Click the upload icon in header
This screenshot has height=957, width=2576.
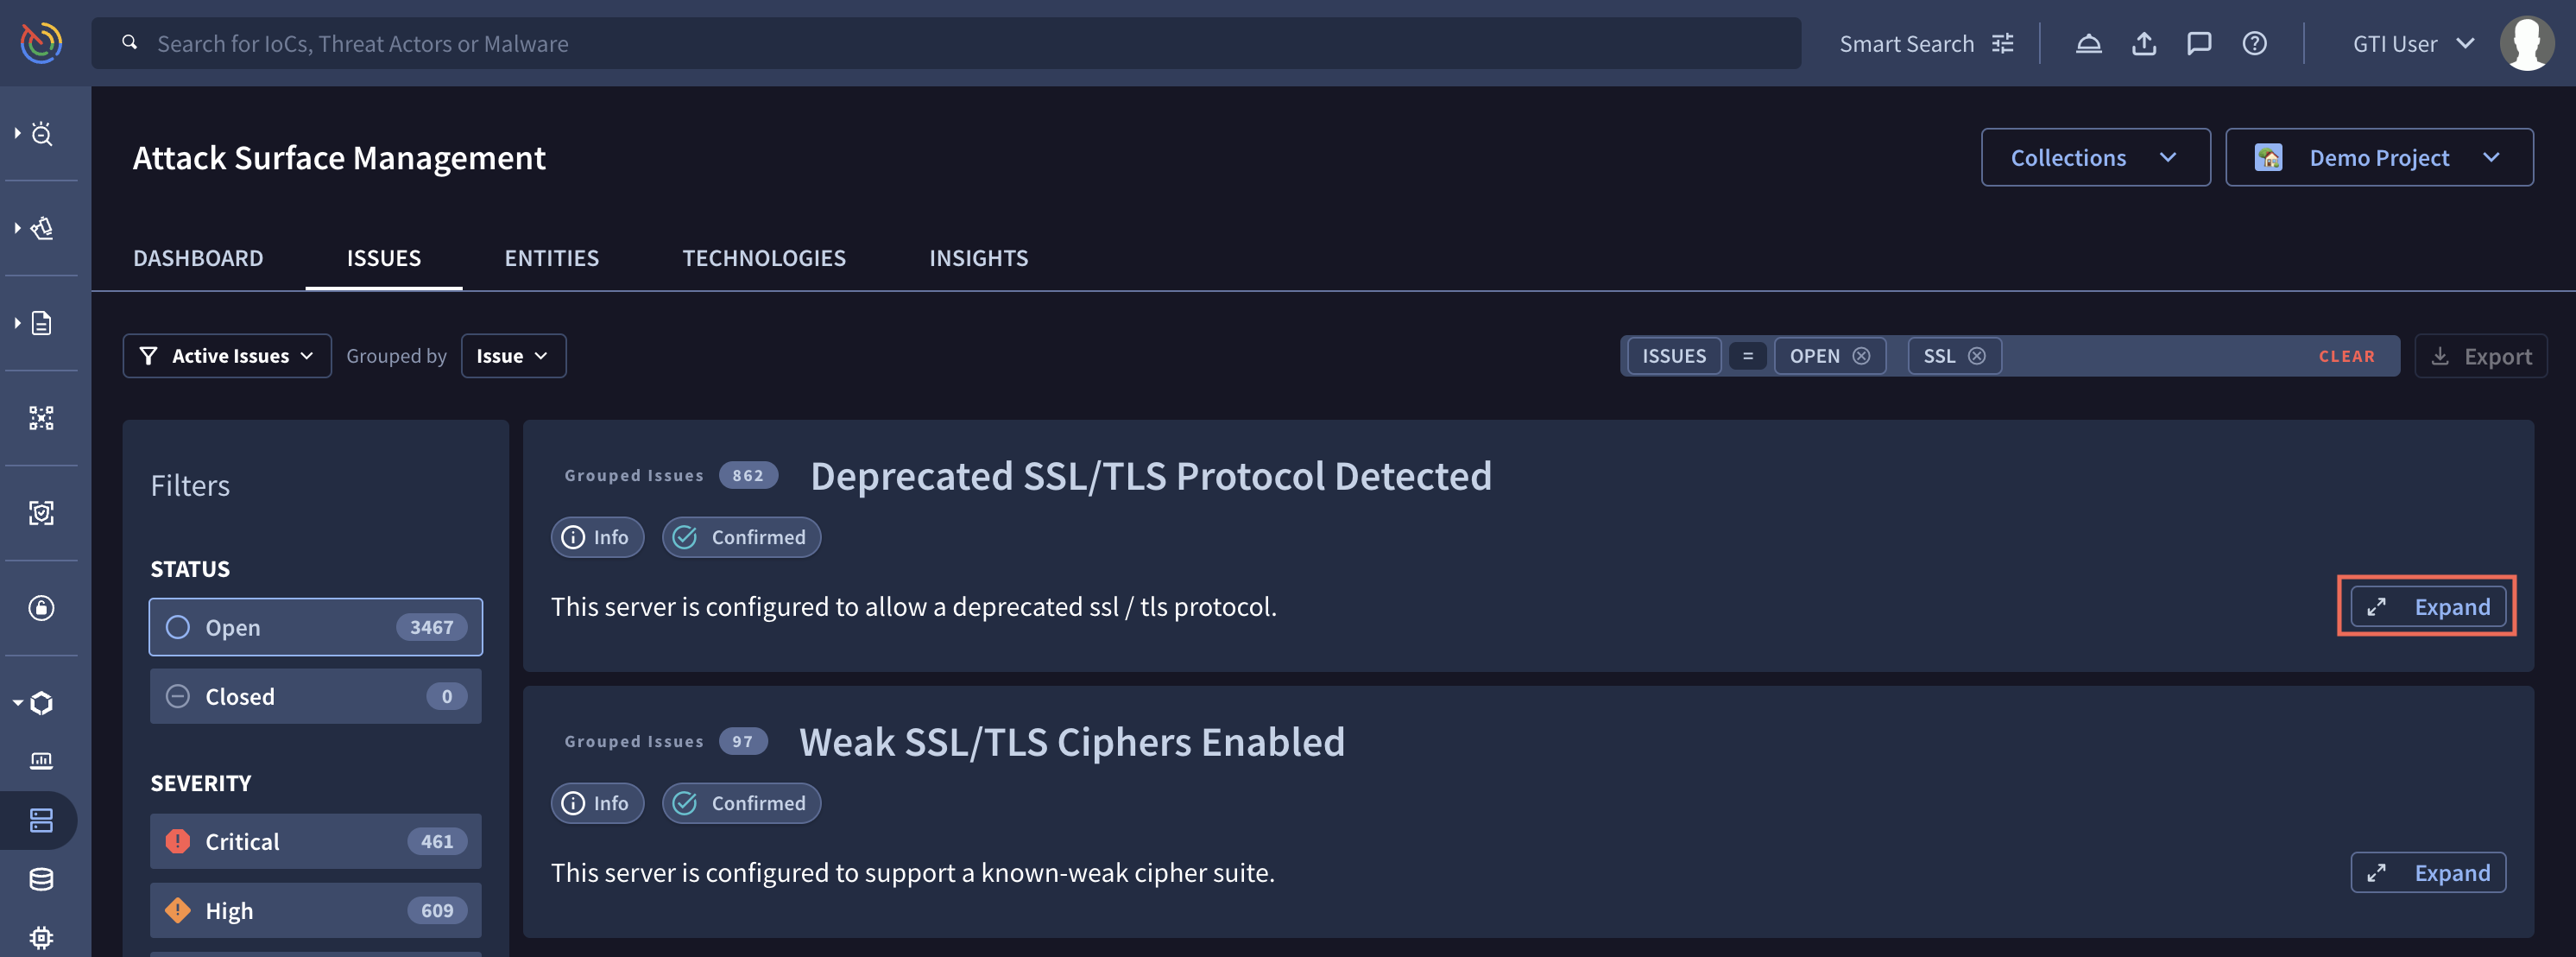2143,44
